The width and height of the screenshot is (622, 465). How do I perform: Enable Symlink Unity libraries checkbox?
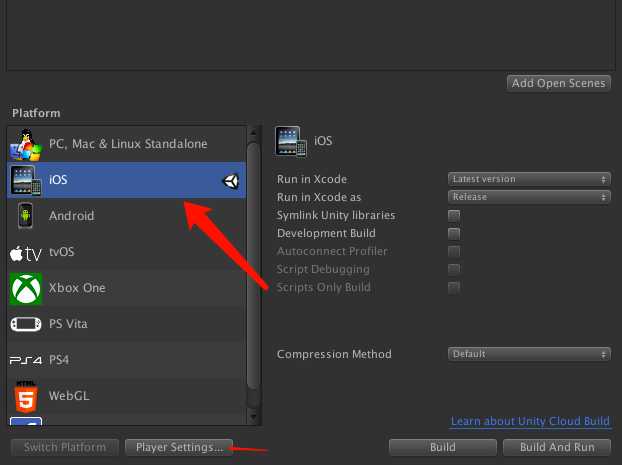(x=454, y=215)
